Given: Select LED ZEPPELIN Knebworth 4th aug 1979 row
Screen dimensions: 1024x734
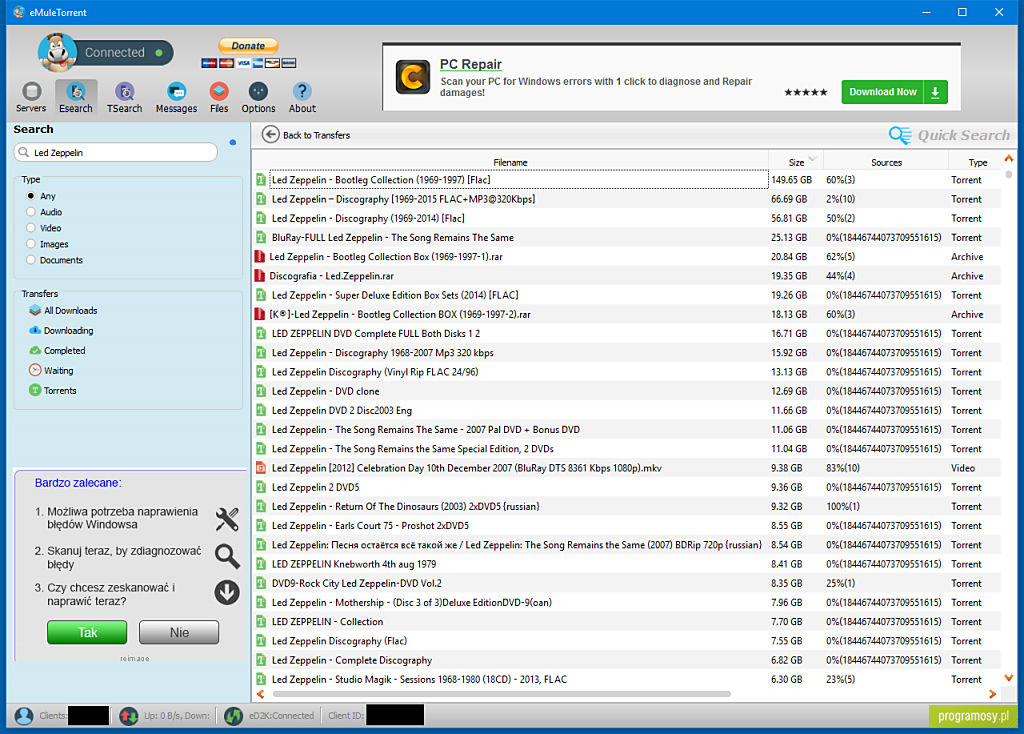Looking at the screenshot, I should (627, 564).
